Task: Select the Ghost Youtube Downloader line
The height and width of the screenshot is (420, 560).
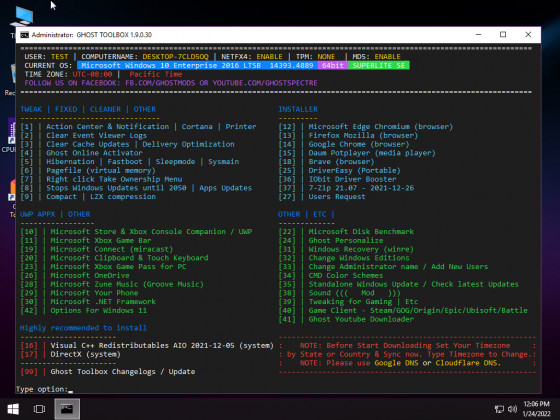Action: (346, 319)
